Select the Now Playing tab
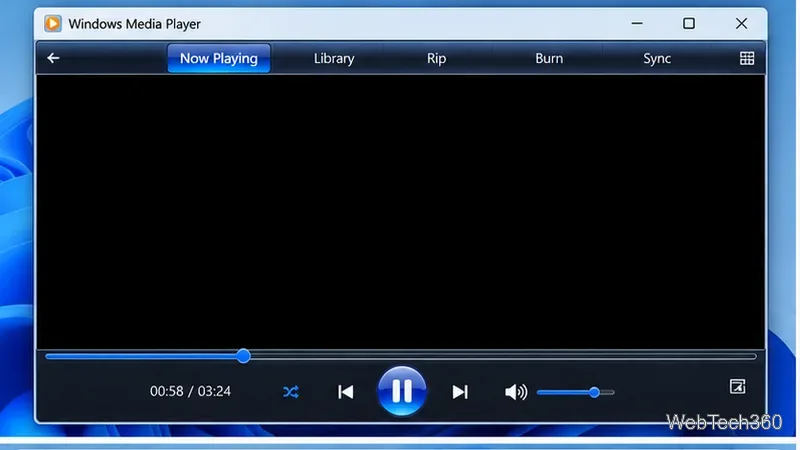 click(x=219, y=58)
